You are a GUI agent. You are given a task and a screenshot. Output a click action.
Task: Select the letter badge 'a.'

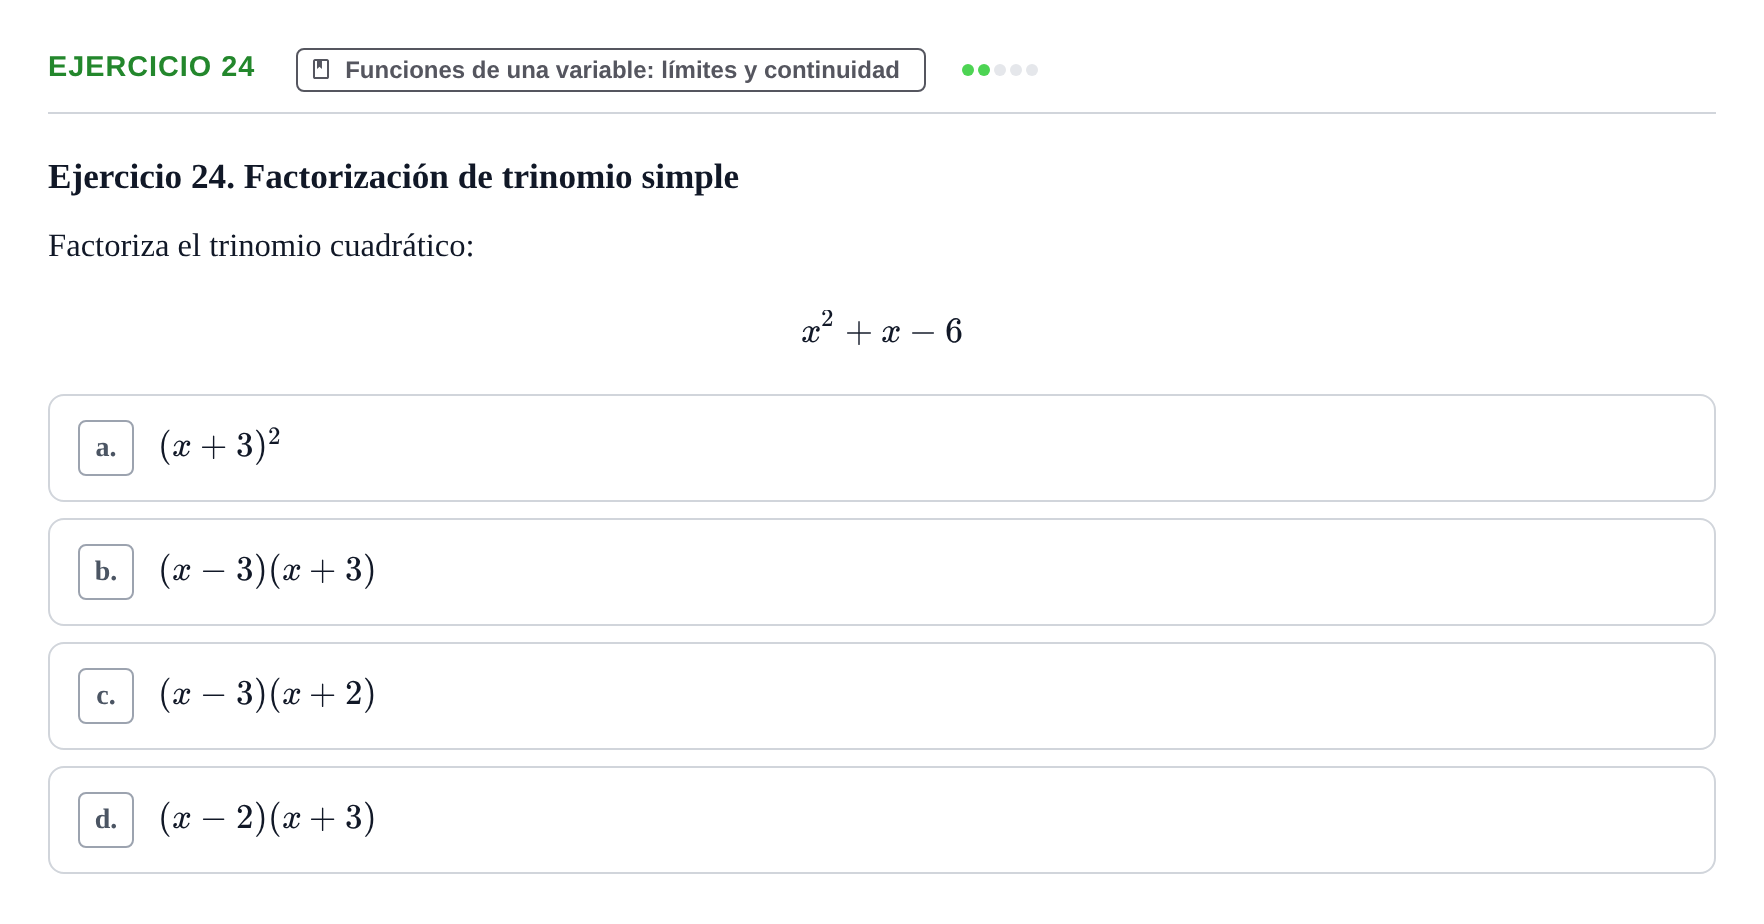coord(106,448)
